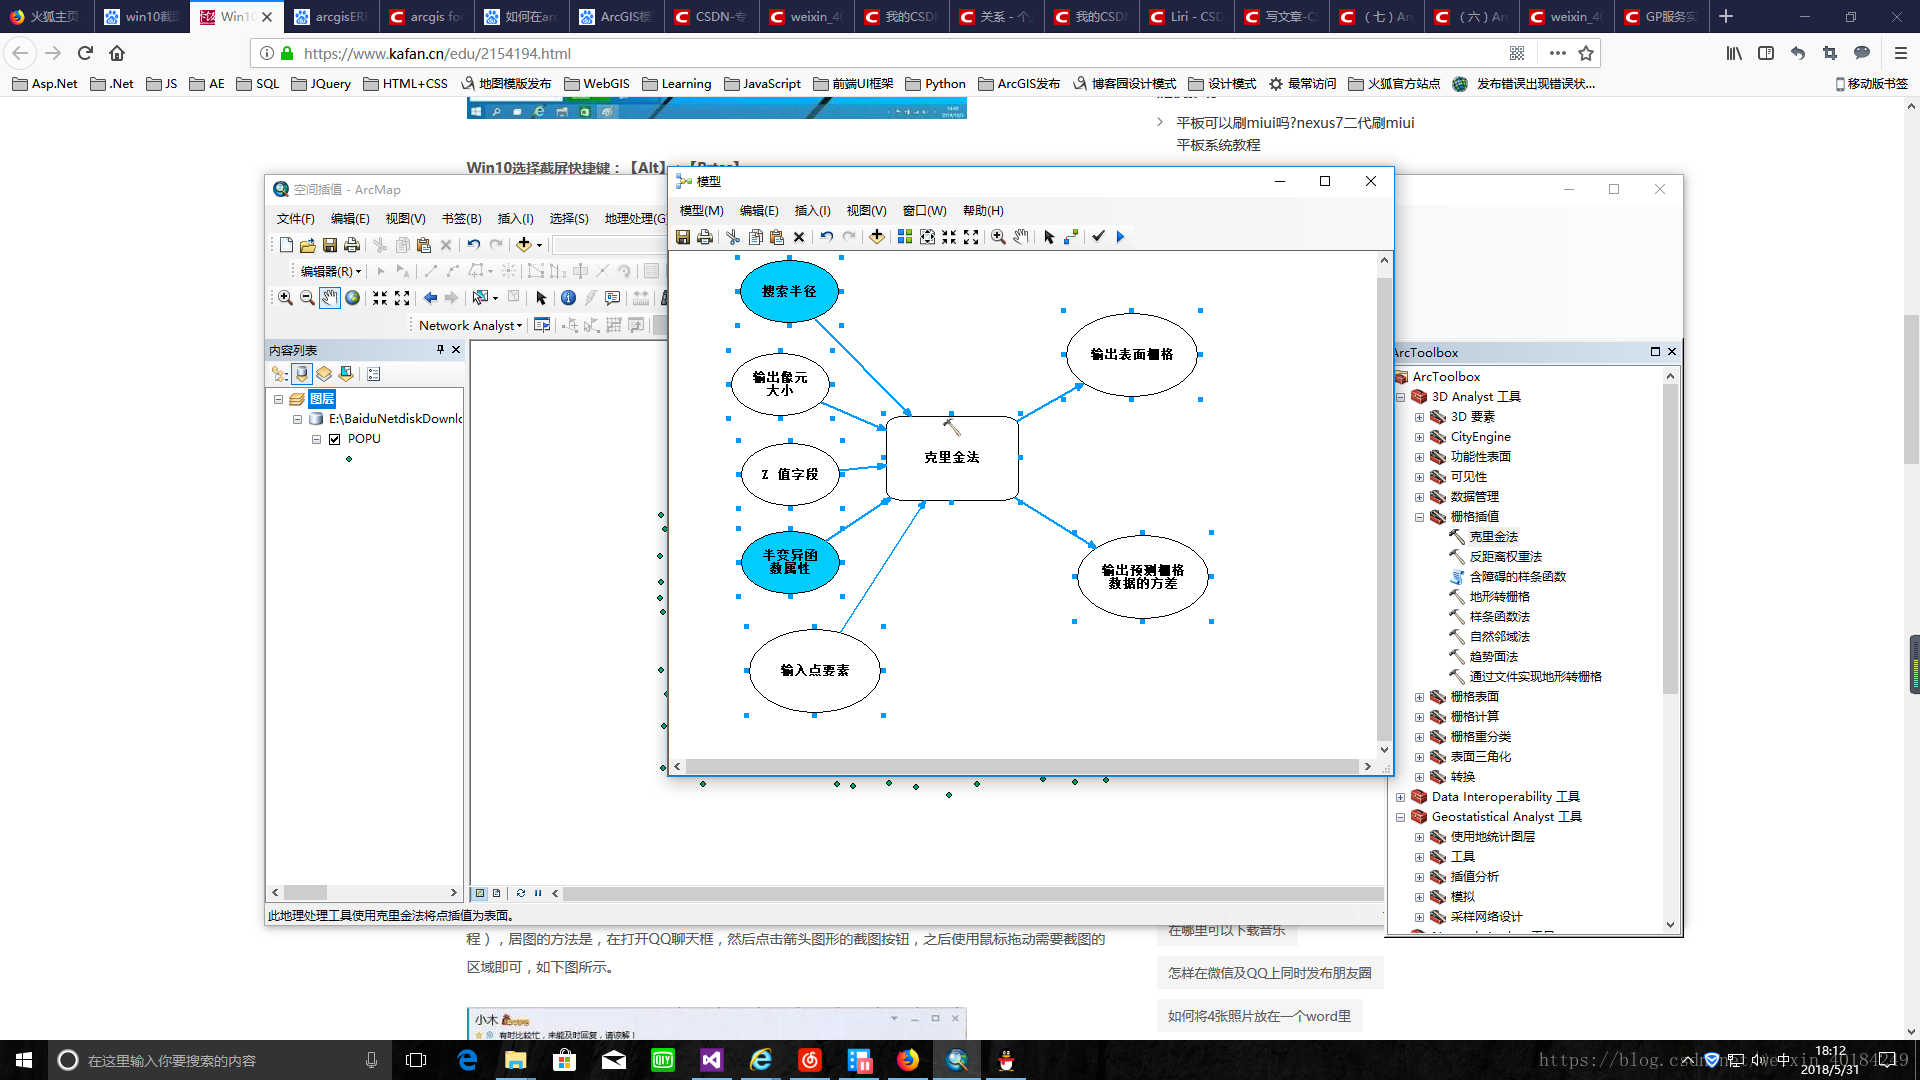Open Network Analyst window icon
Screen dimensions: 1920x1080
(542, 325)
